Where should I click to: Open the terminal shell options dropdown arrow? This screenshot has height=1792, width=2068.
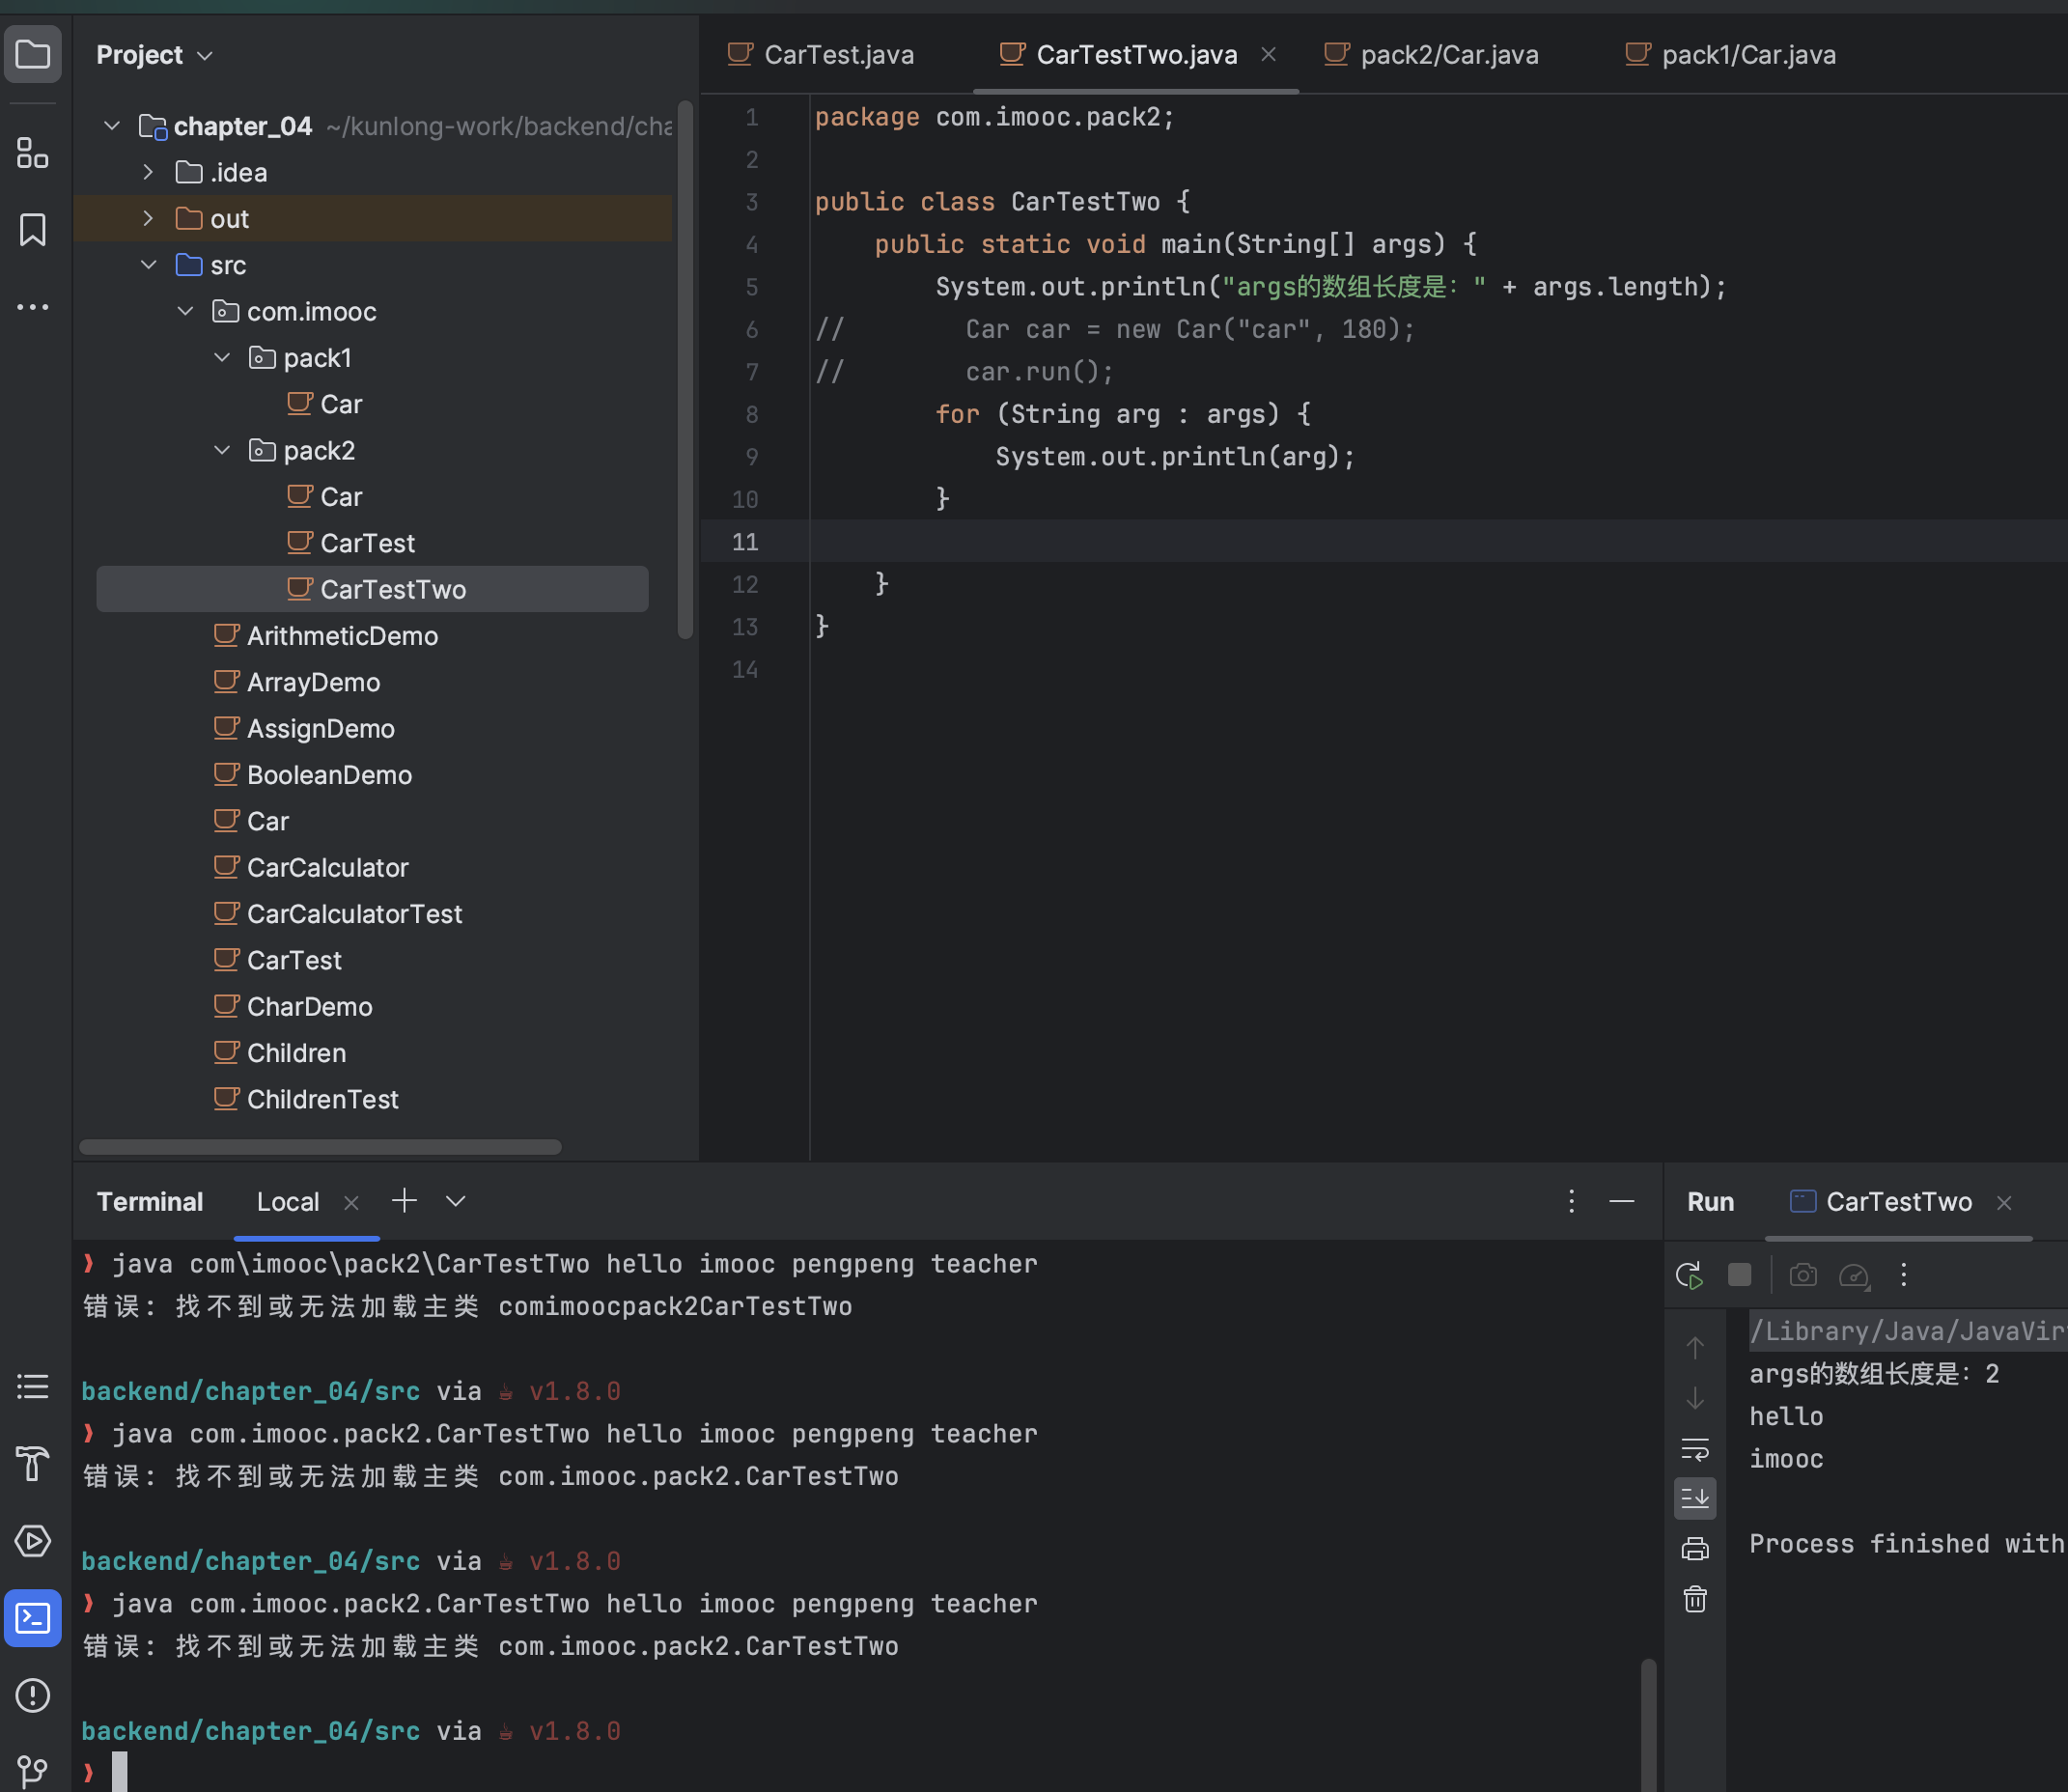tap(456, 1201)
